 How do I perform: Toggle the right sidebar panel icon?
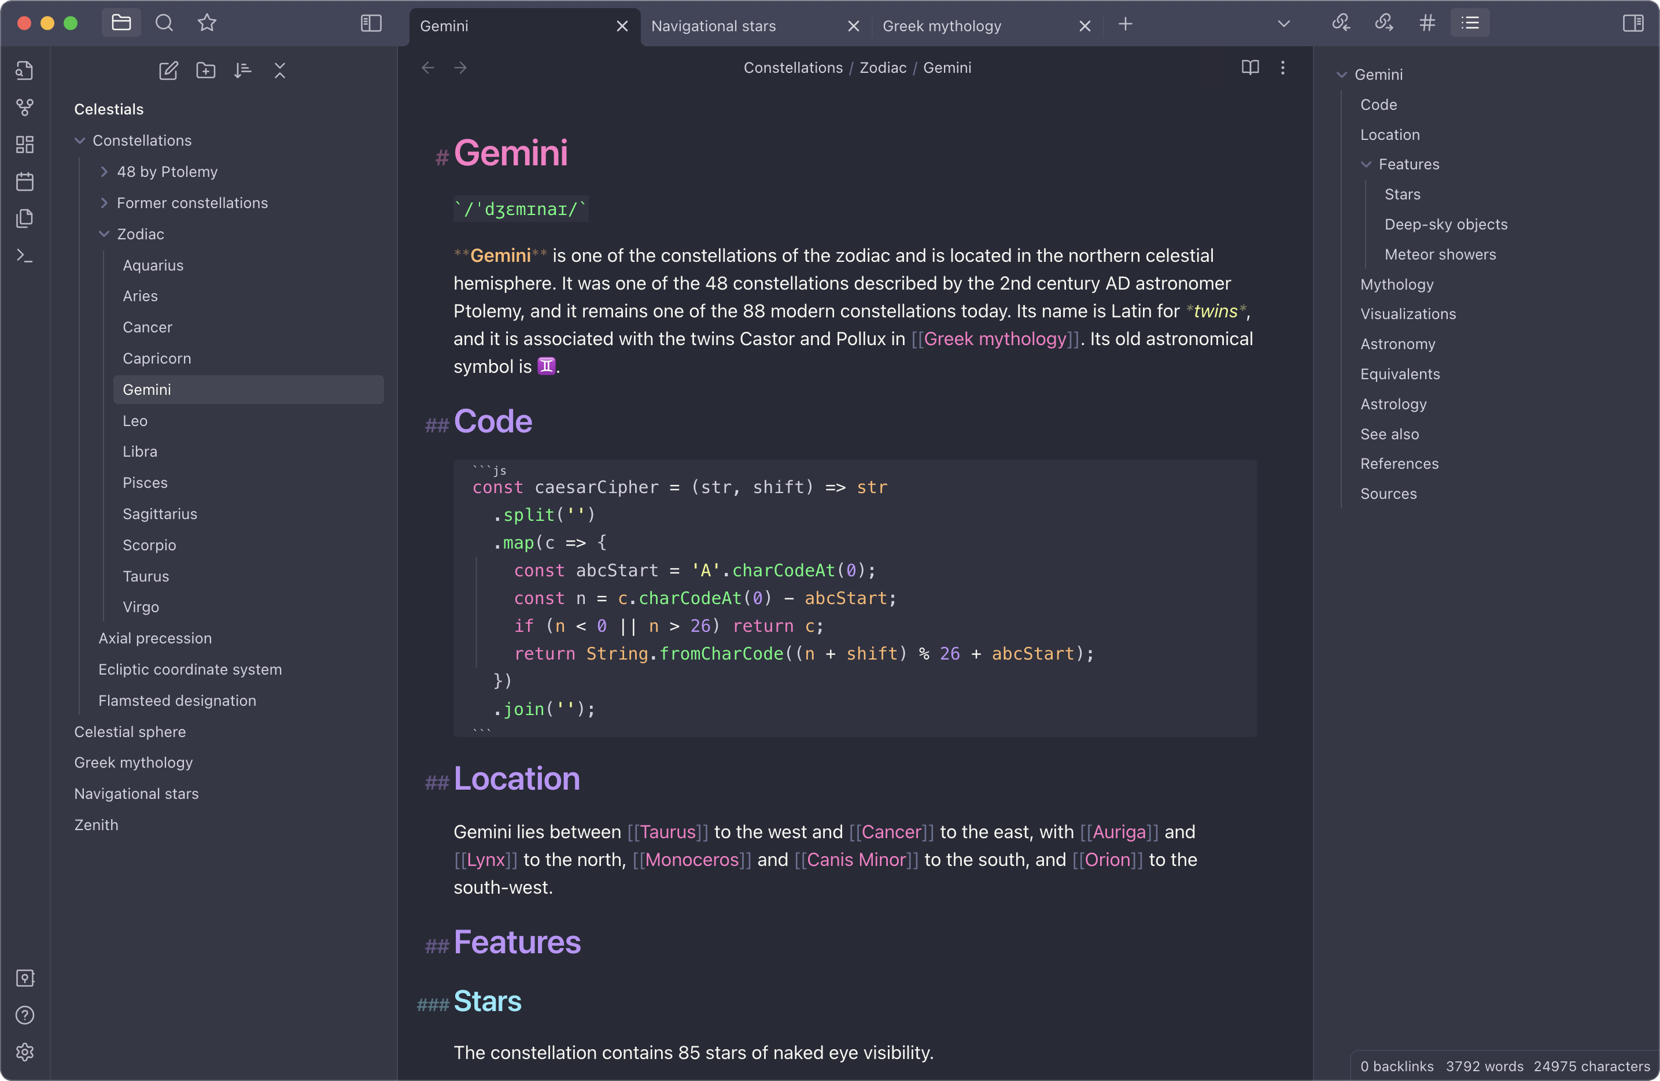point(1633,23)
